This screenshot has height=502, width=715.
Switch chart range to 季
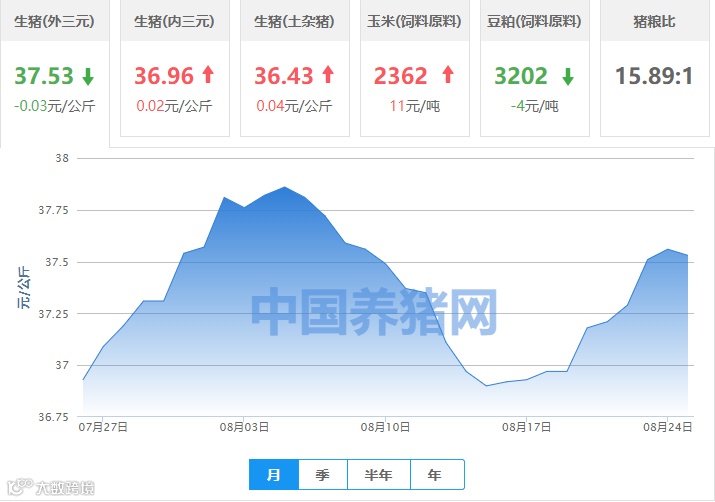tap(323, 475)
